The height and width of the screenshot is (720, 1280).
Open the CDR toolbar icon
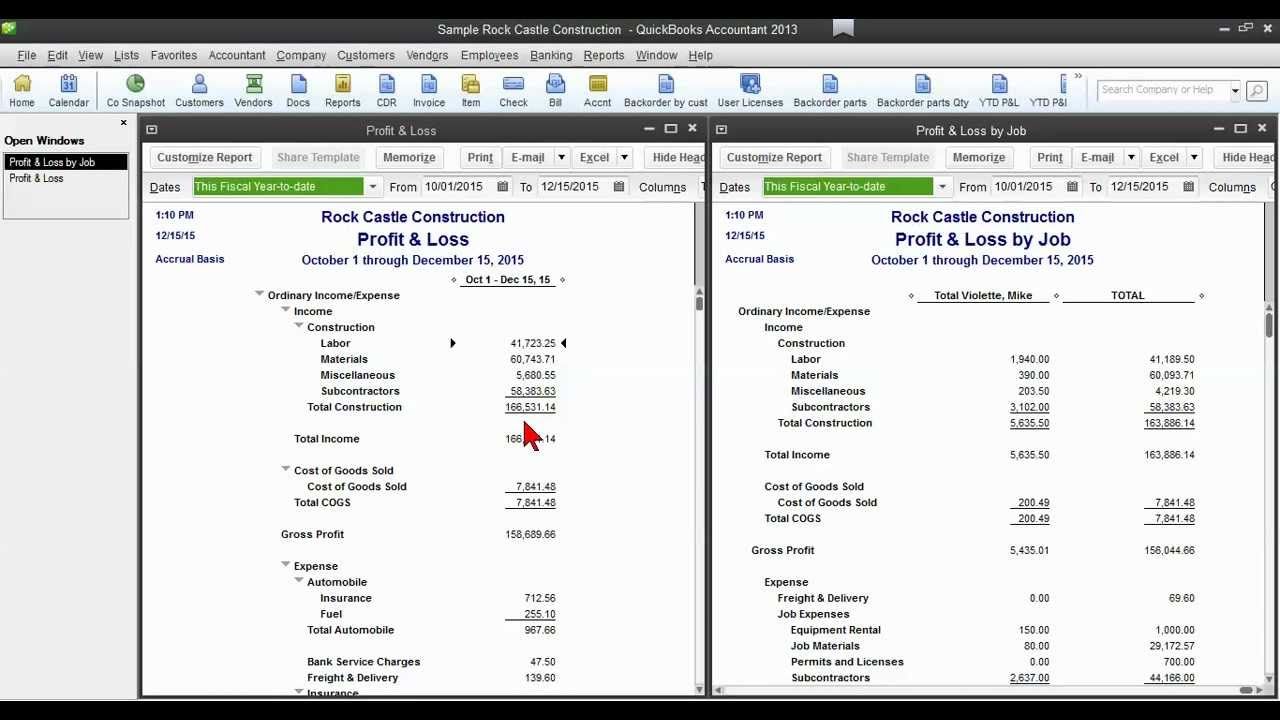tap(387, 90)
